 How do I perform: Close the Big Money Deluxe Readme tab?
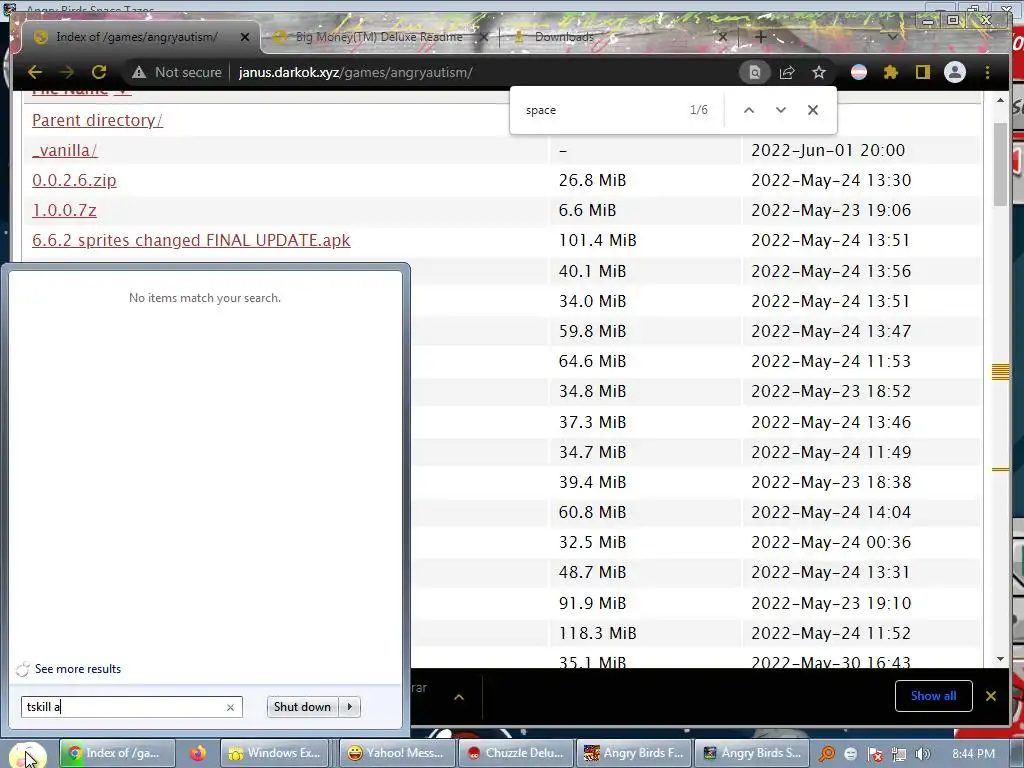pos(484,37)
